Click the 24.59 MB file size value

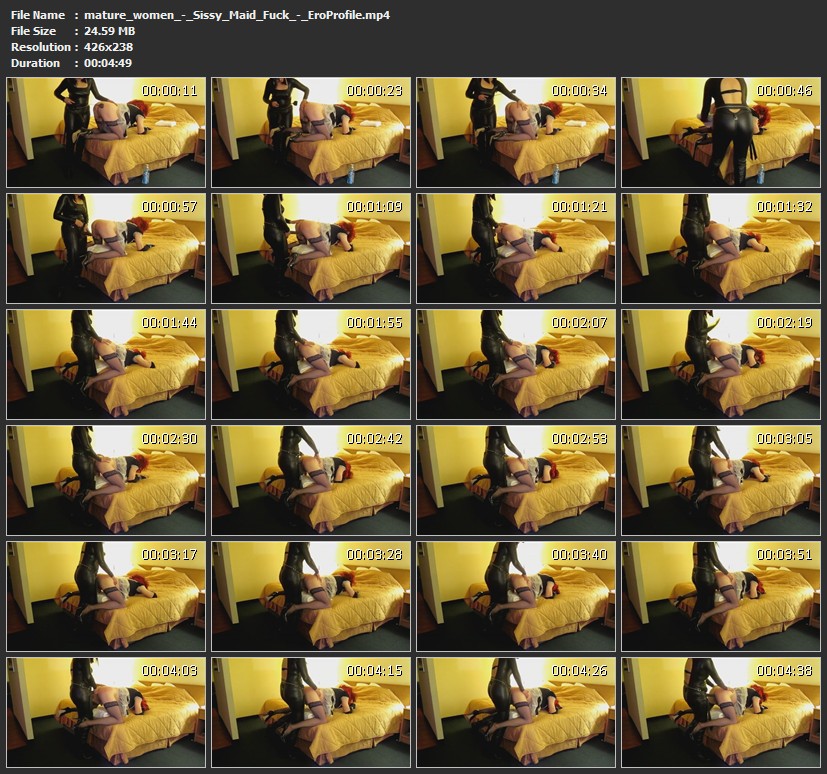coord(110,31)
